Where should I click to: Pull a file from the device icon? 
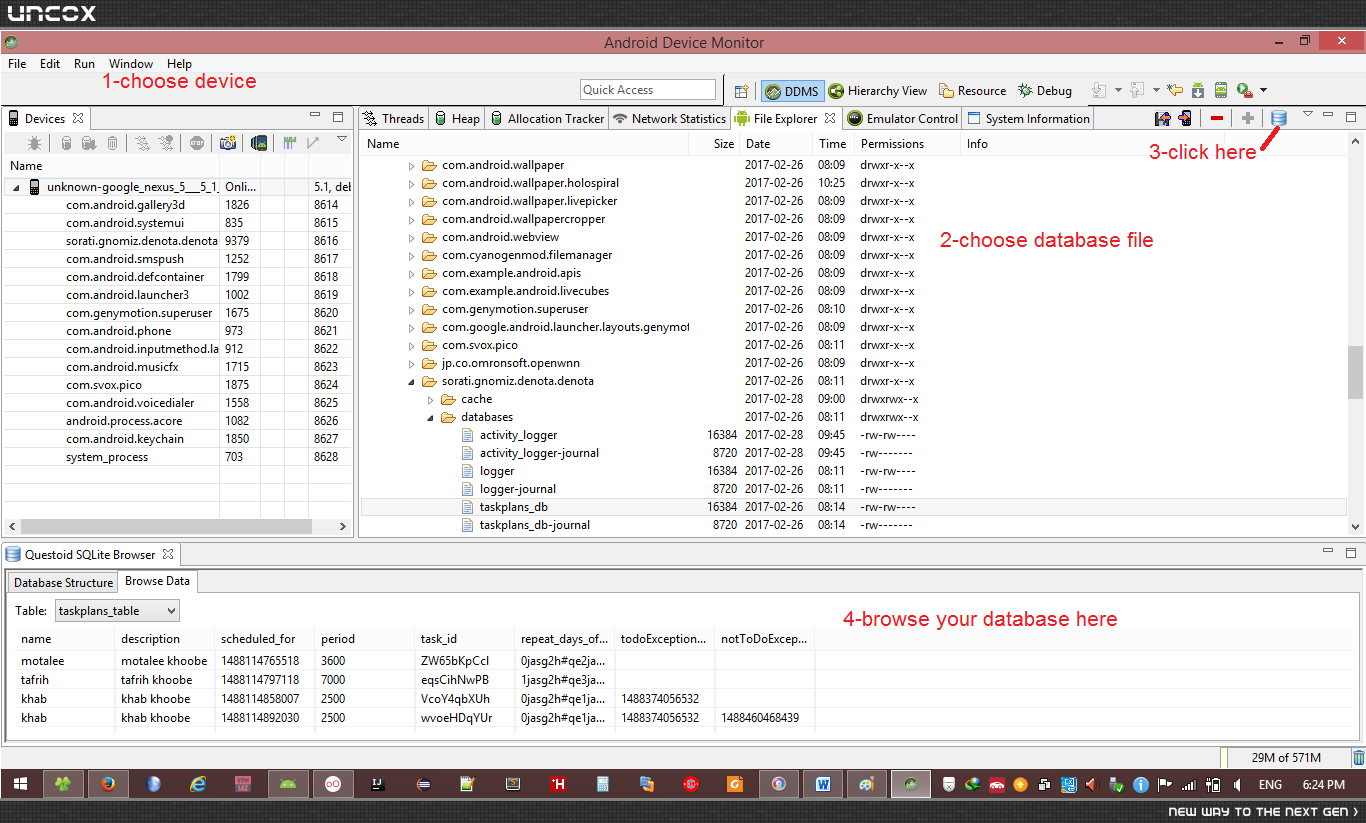pos(1162,118)
